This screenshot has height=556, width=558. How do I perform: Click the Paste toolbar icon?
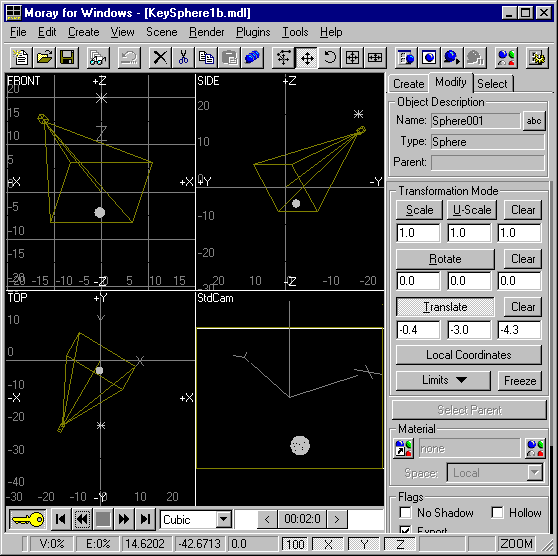coord(230,57)
